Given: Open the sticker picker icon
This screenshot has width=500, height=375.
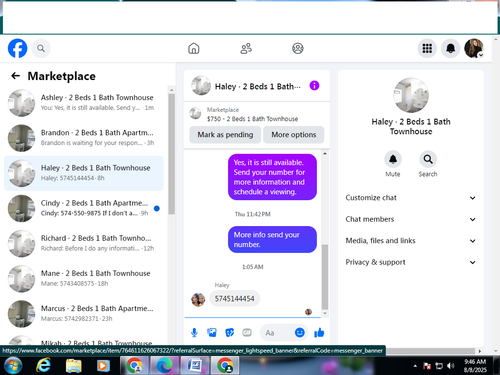Looking at the screenshot, I should tap(229, 332).
